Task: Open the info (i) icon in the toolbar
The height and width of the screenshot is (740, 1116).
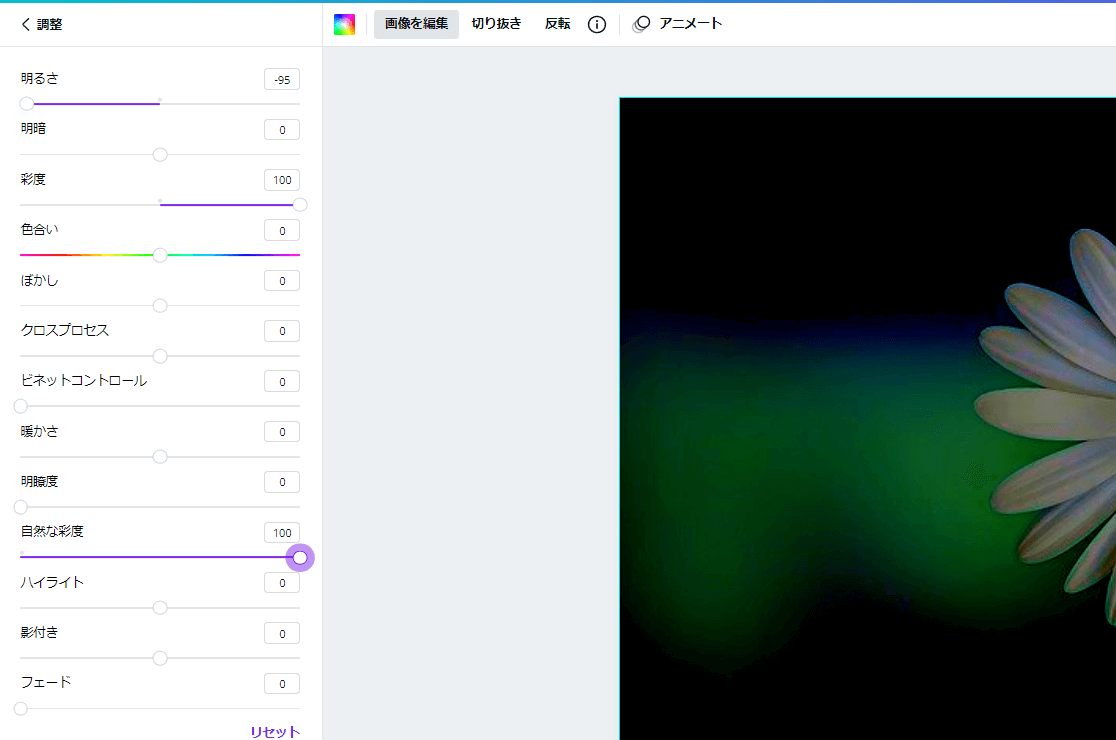Action: point(597,23)
